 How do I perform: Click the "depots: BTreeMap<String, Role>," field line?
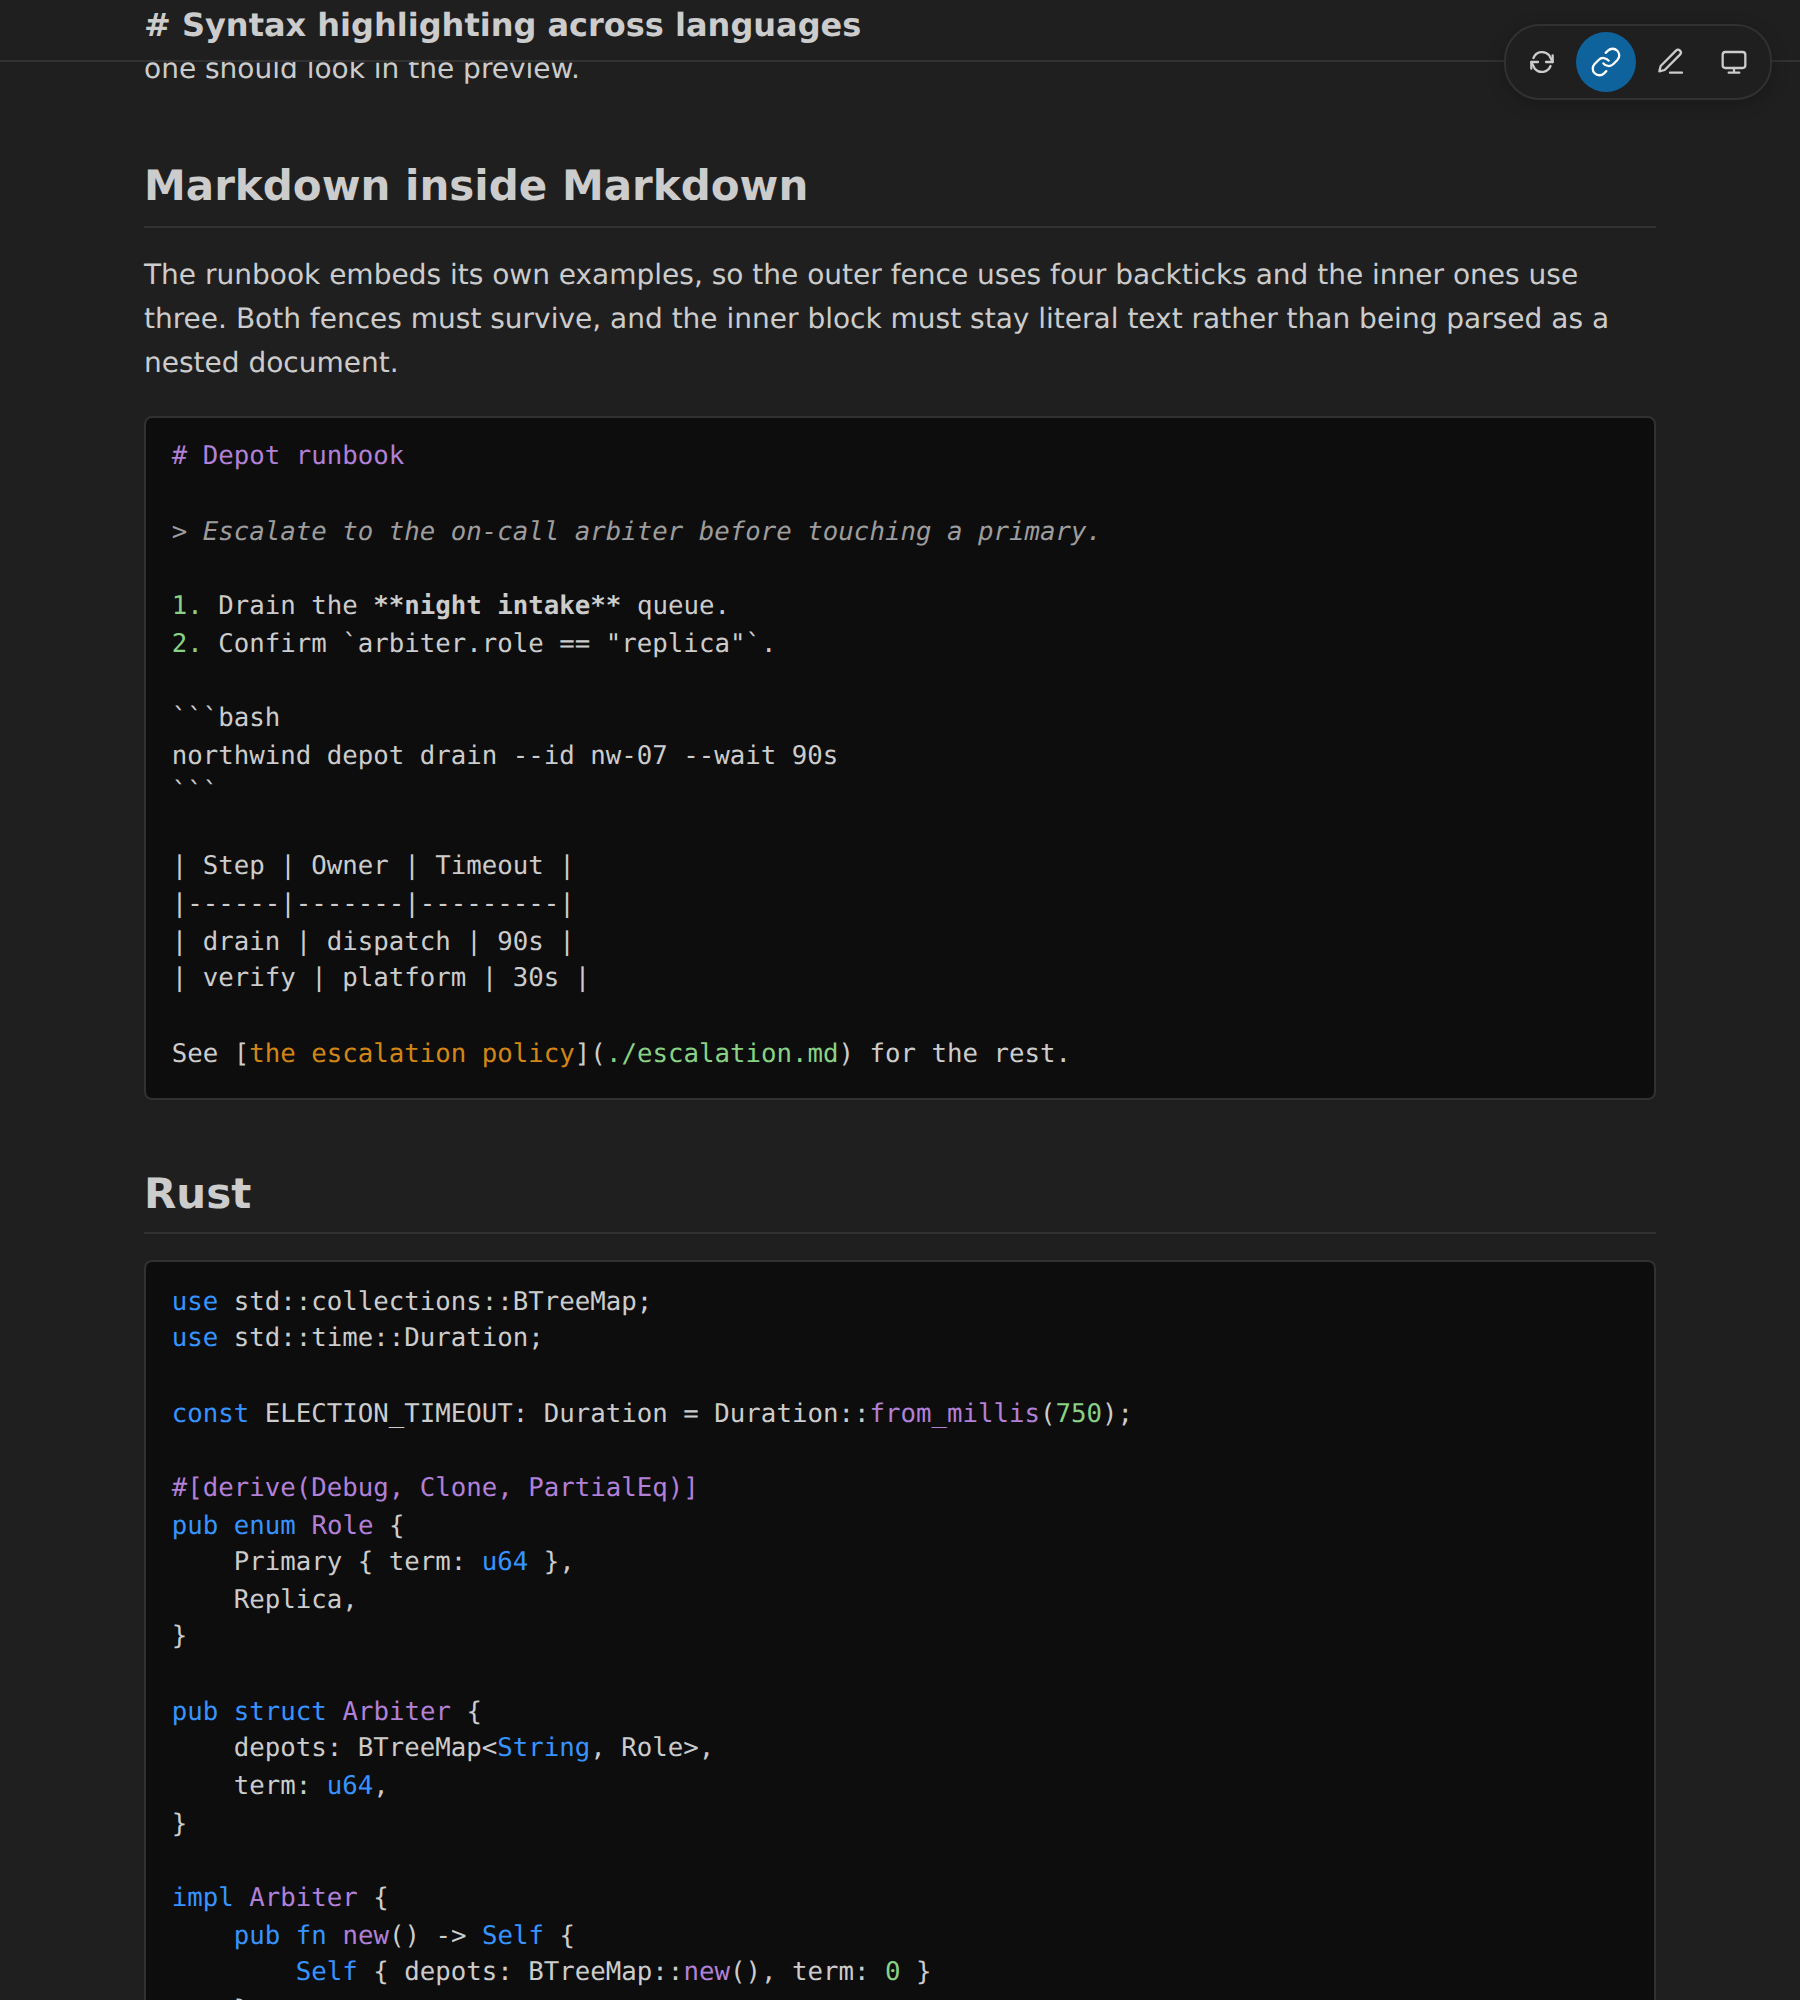[473, 1747]
